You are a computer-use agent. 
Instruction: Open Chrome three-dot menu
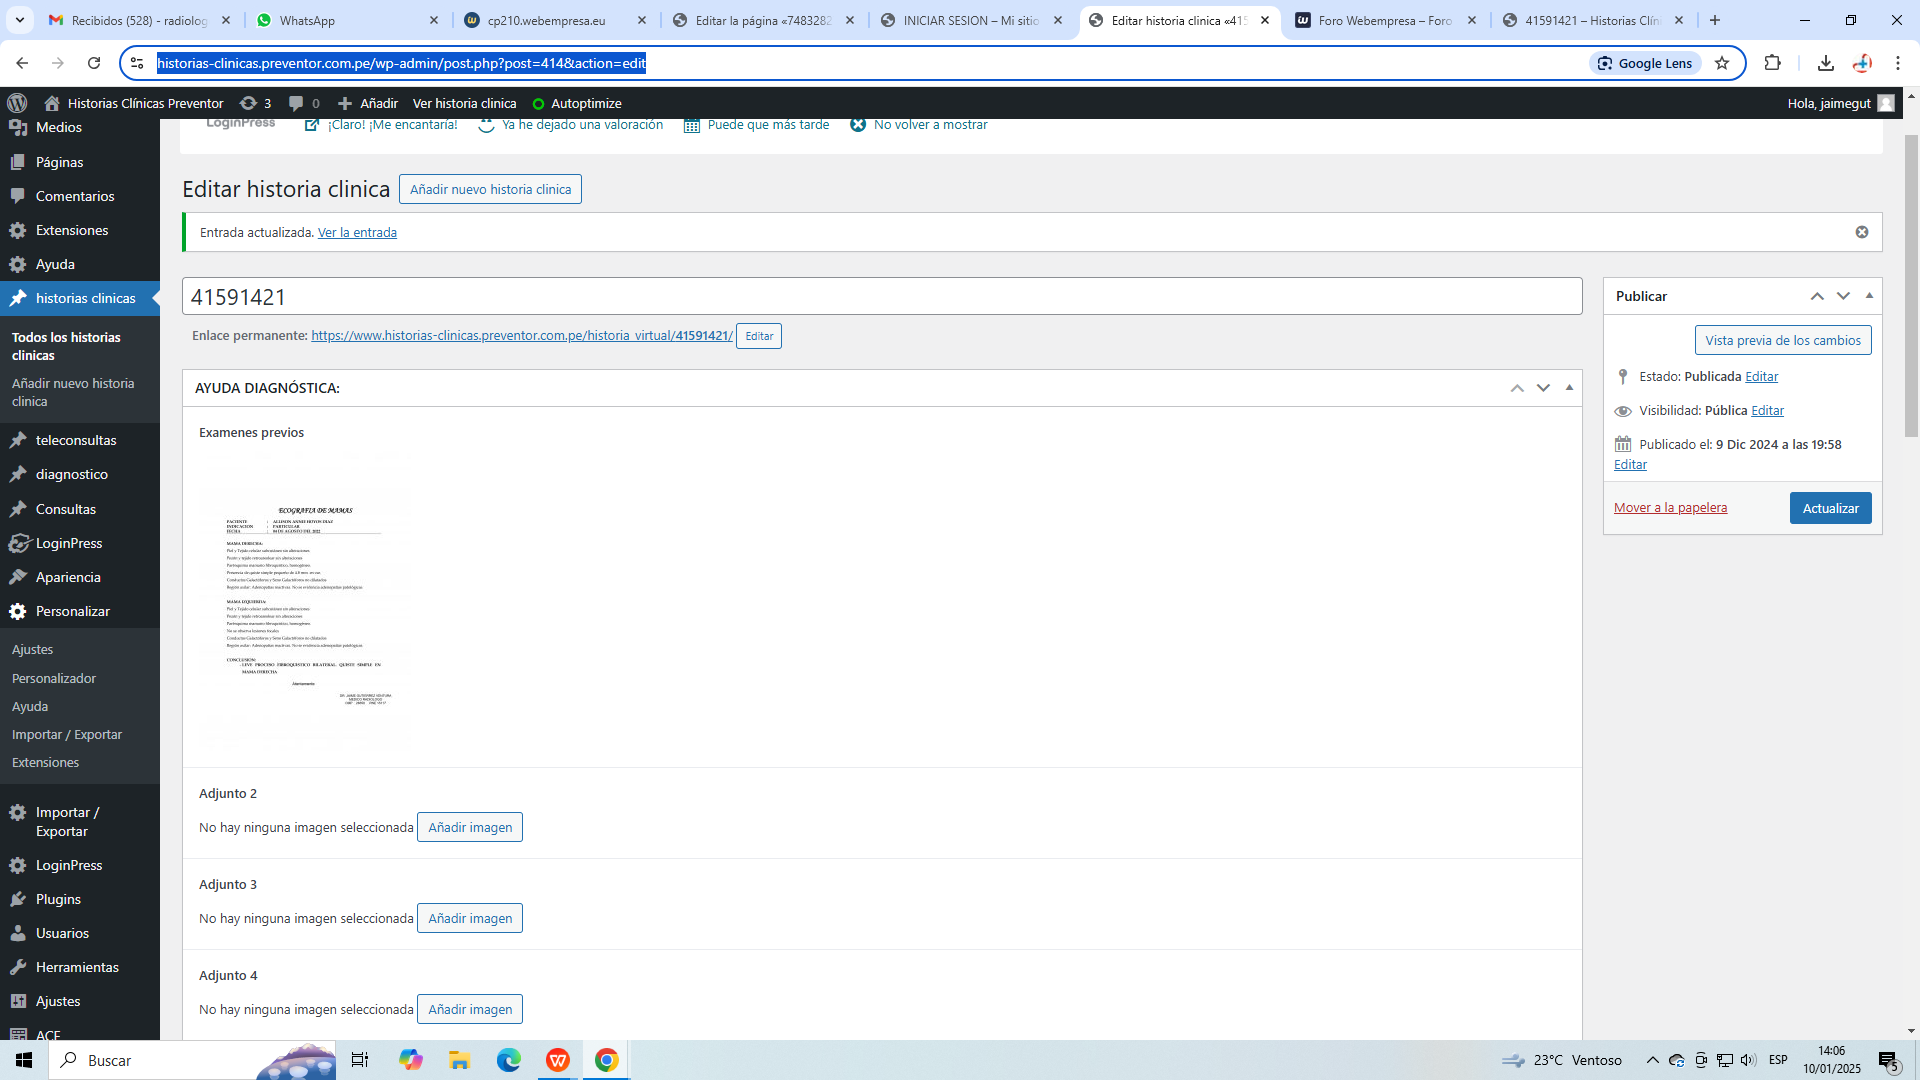pyautogui.click(x=1898, y=63)
